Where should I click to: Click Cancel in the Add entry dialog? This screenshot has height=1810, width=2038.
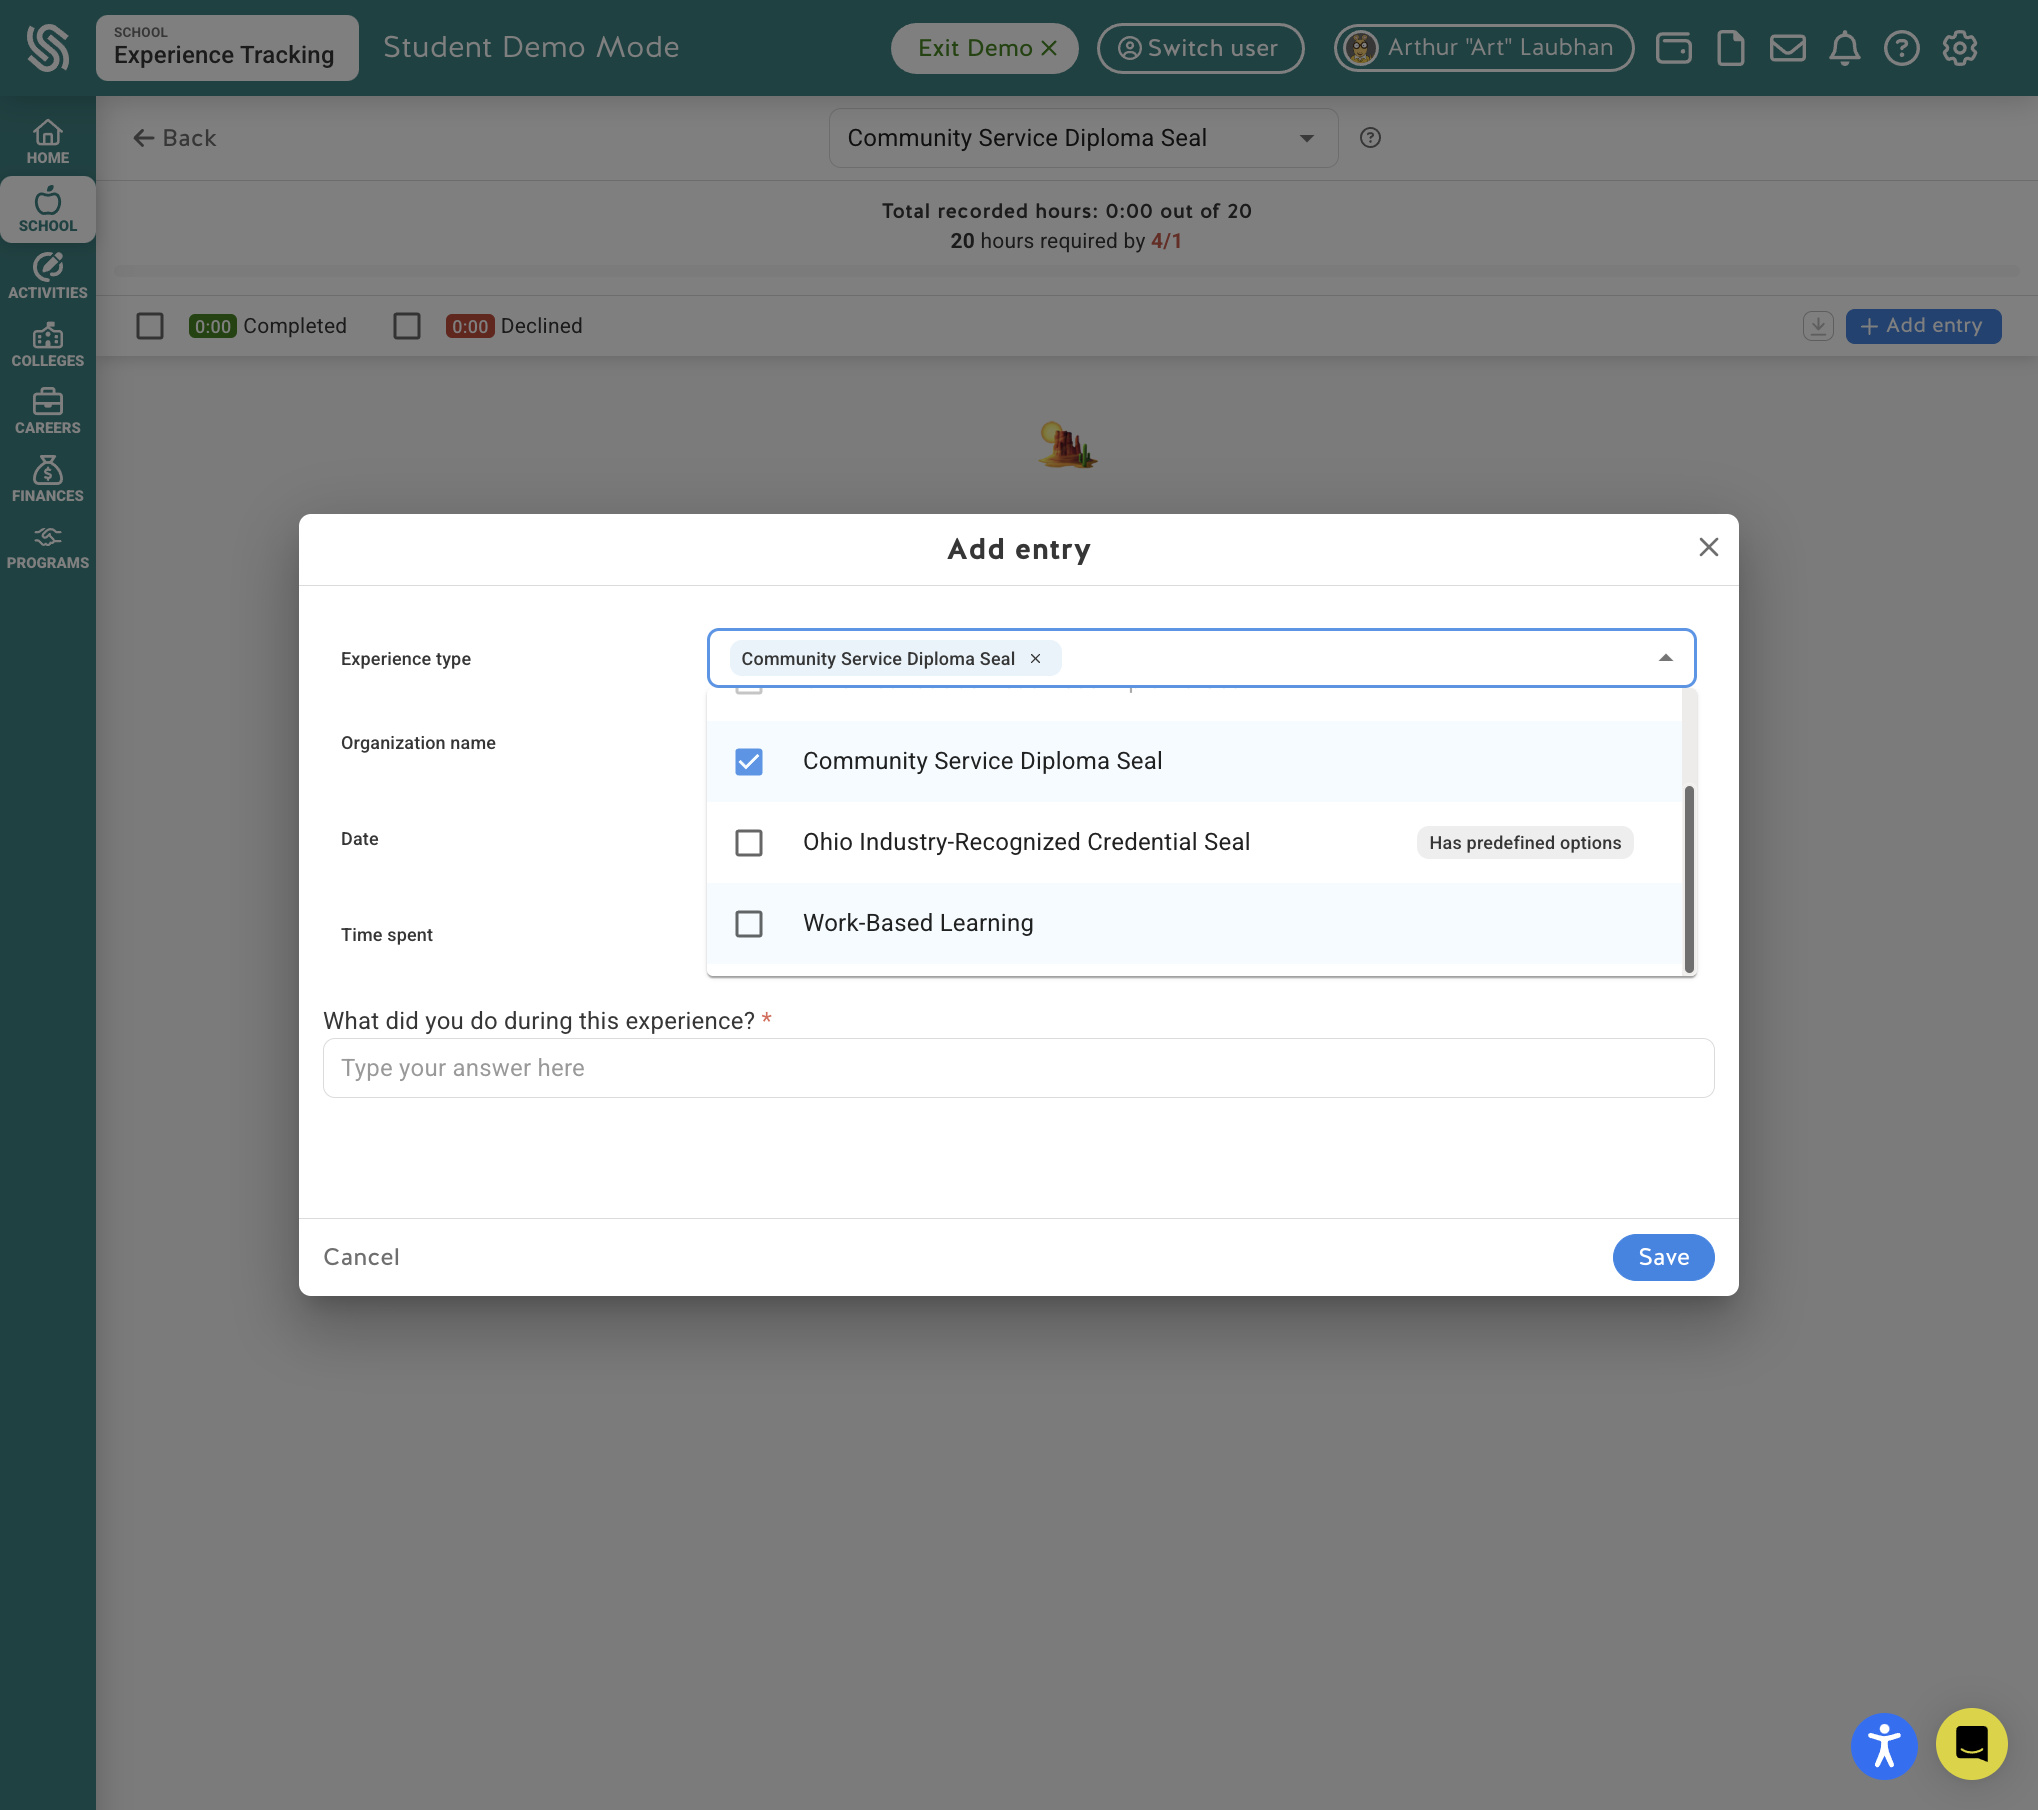pos(361,1257)
